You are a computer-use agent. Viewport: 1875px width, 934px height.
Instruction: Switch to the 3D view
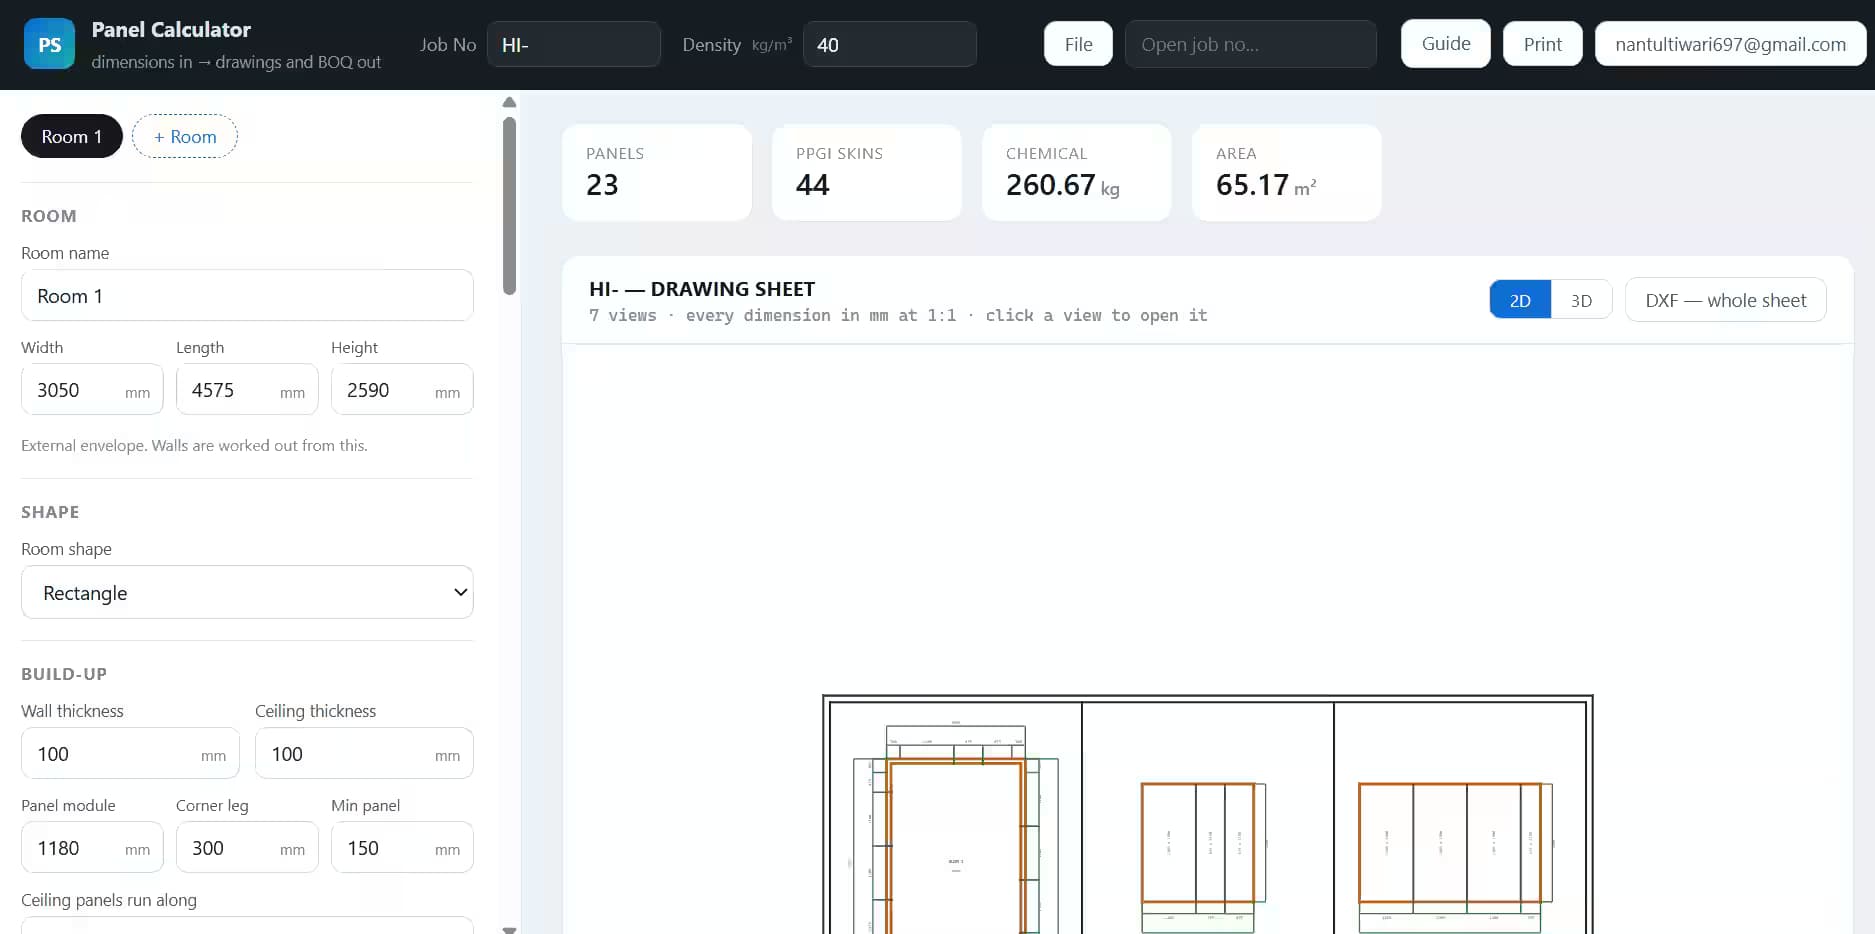[1581, 300]
